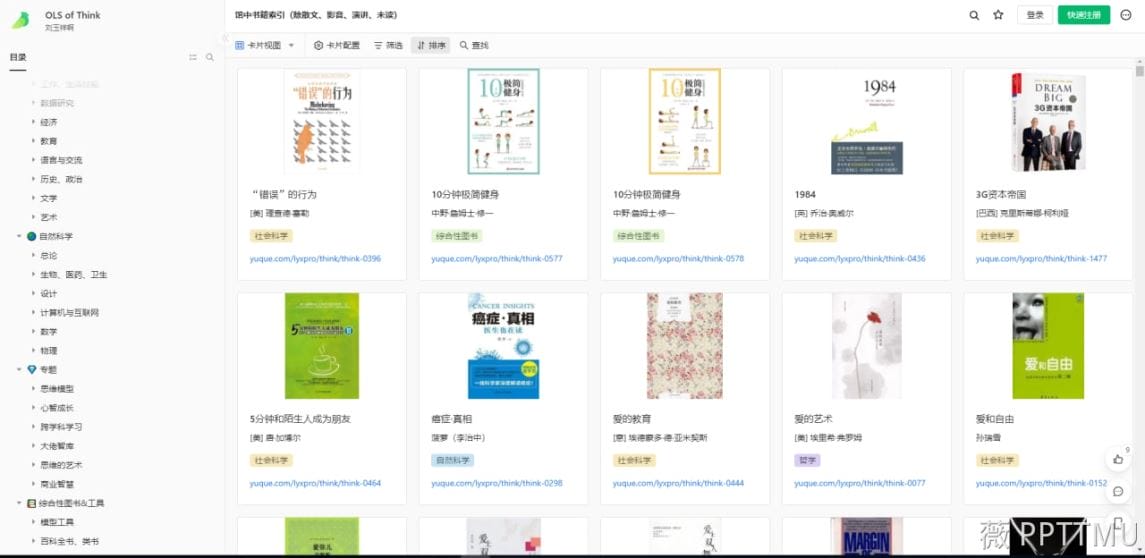Click the blue 自然科学 tag on 癌症·真相 card

point(452,461)
